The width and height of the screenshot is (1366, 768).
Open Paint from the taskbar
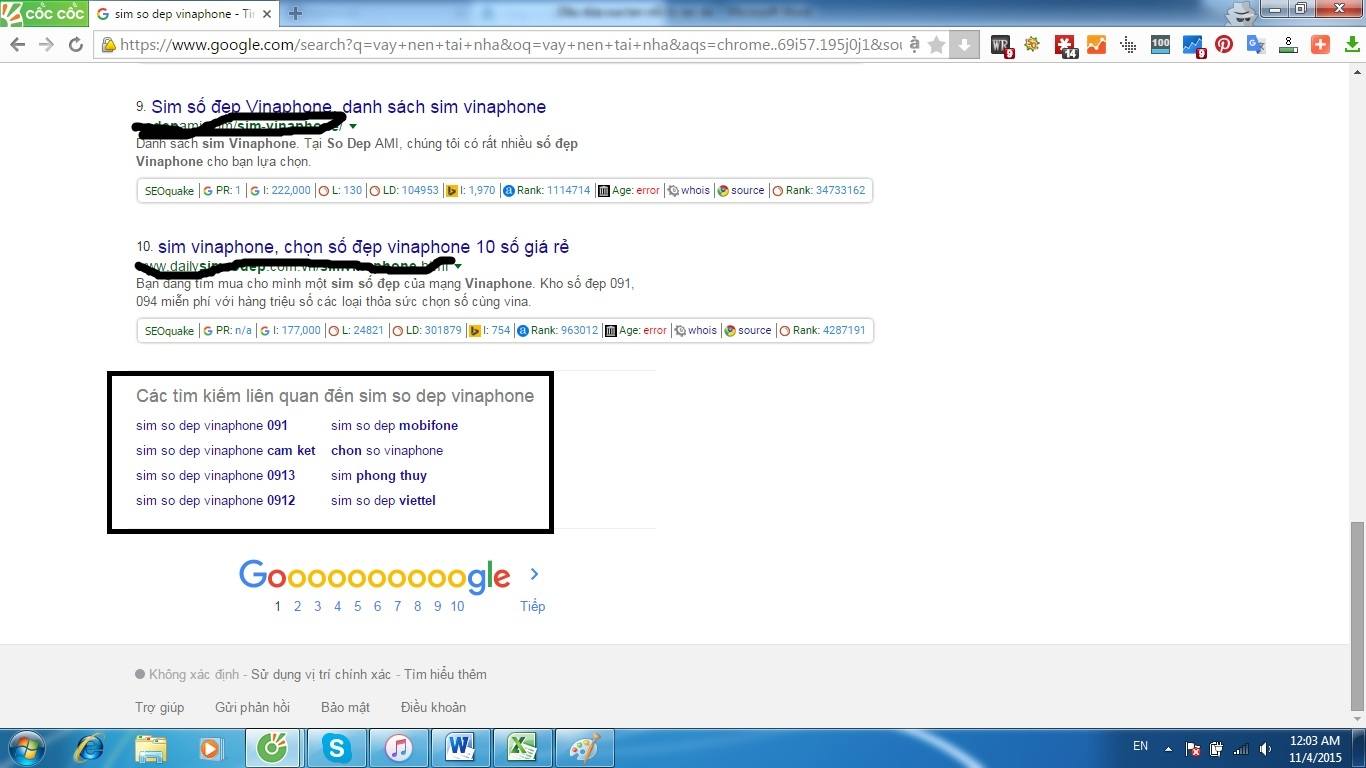pos(584,748)
